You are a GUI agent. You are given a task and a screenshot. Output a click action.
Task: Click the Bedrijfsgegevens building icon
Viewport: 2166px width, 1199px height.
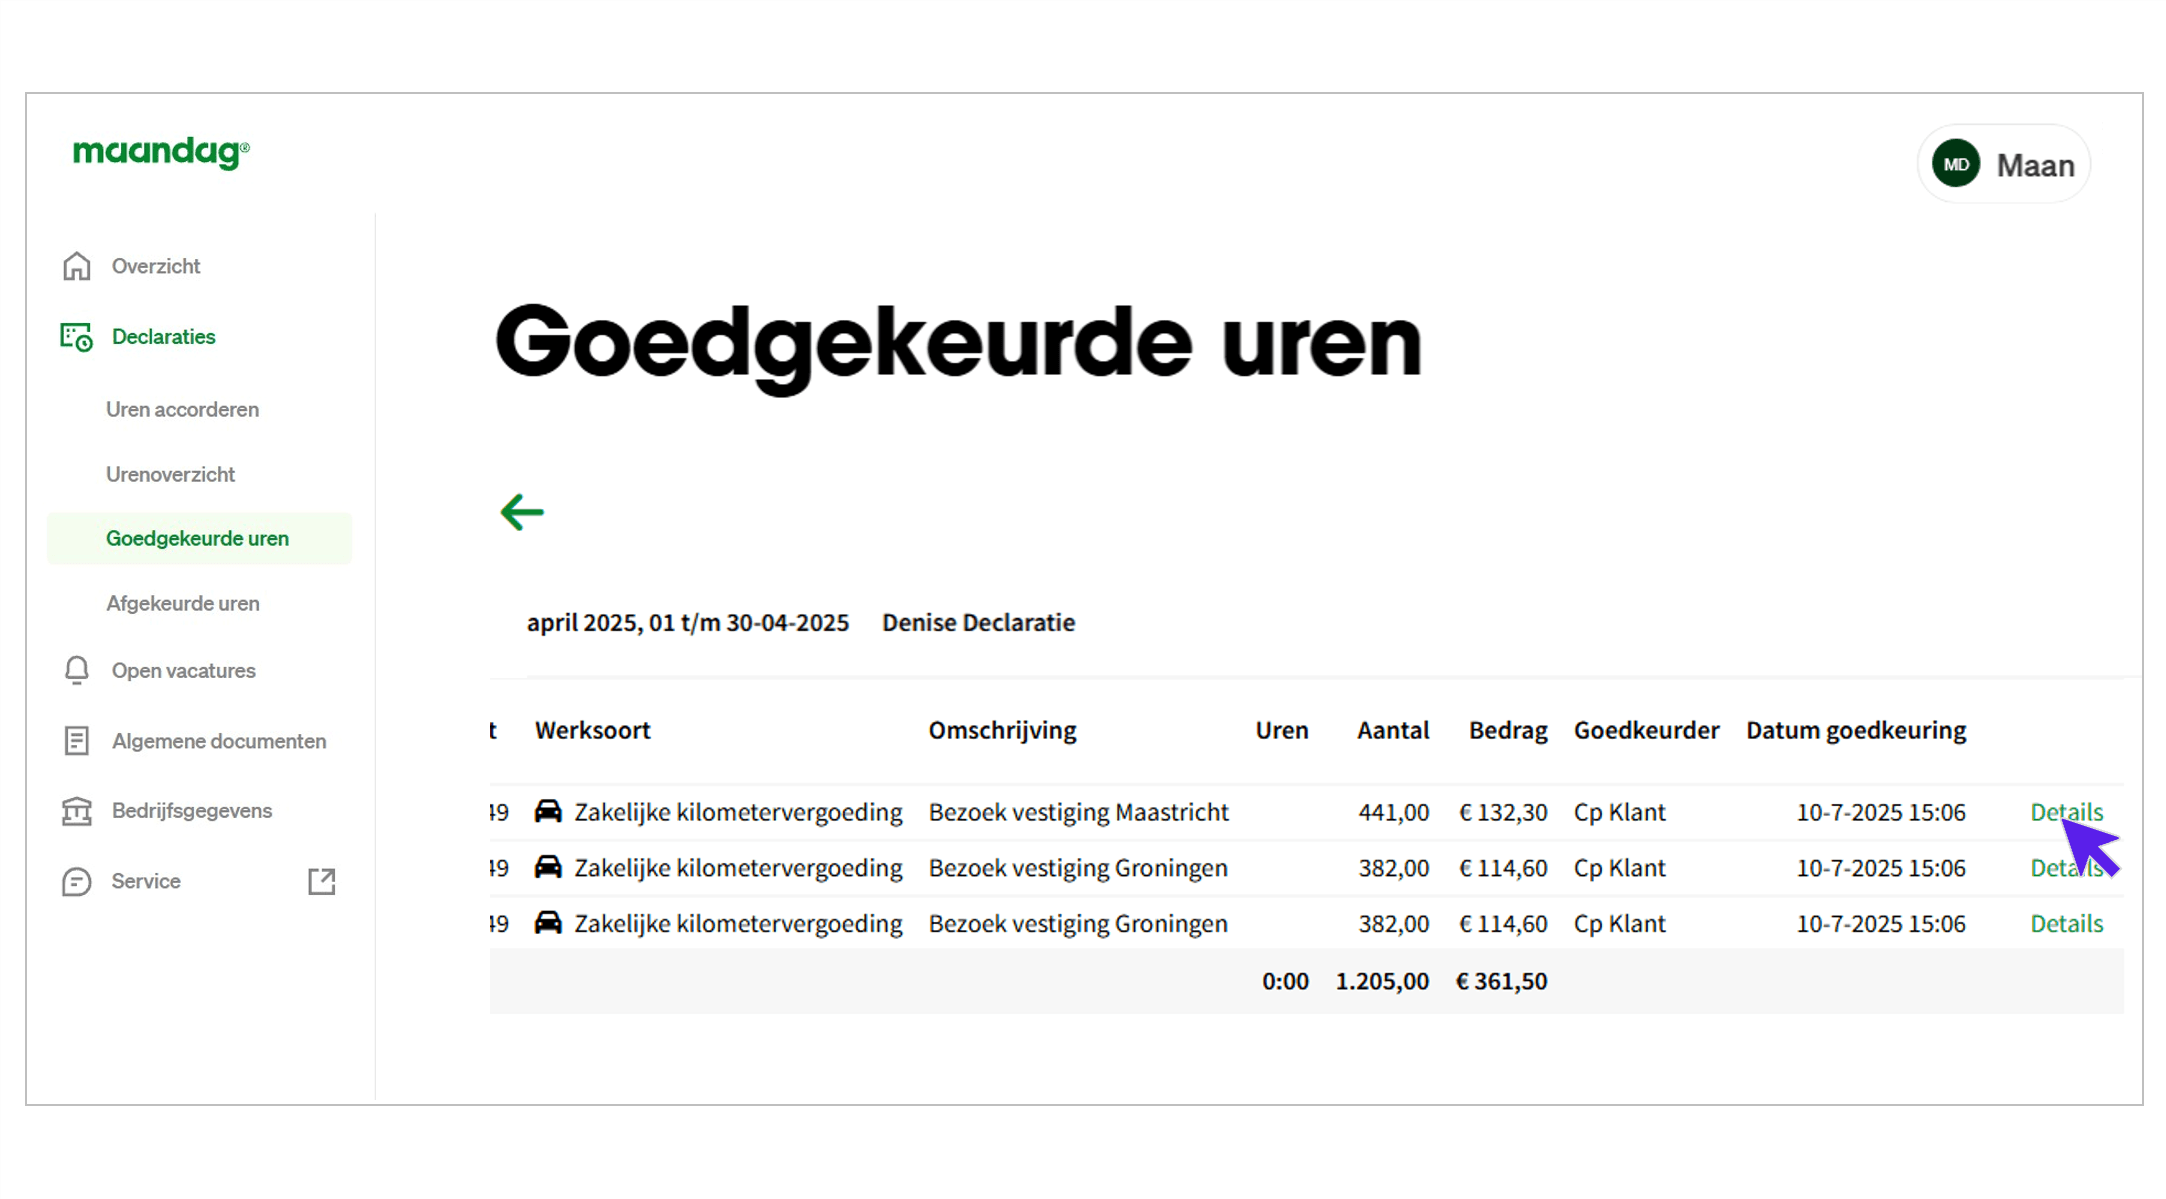click(x=76, y=810)
